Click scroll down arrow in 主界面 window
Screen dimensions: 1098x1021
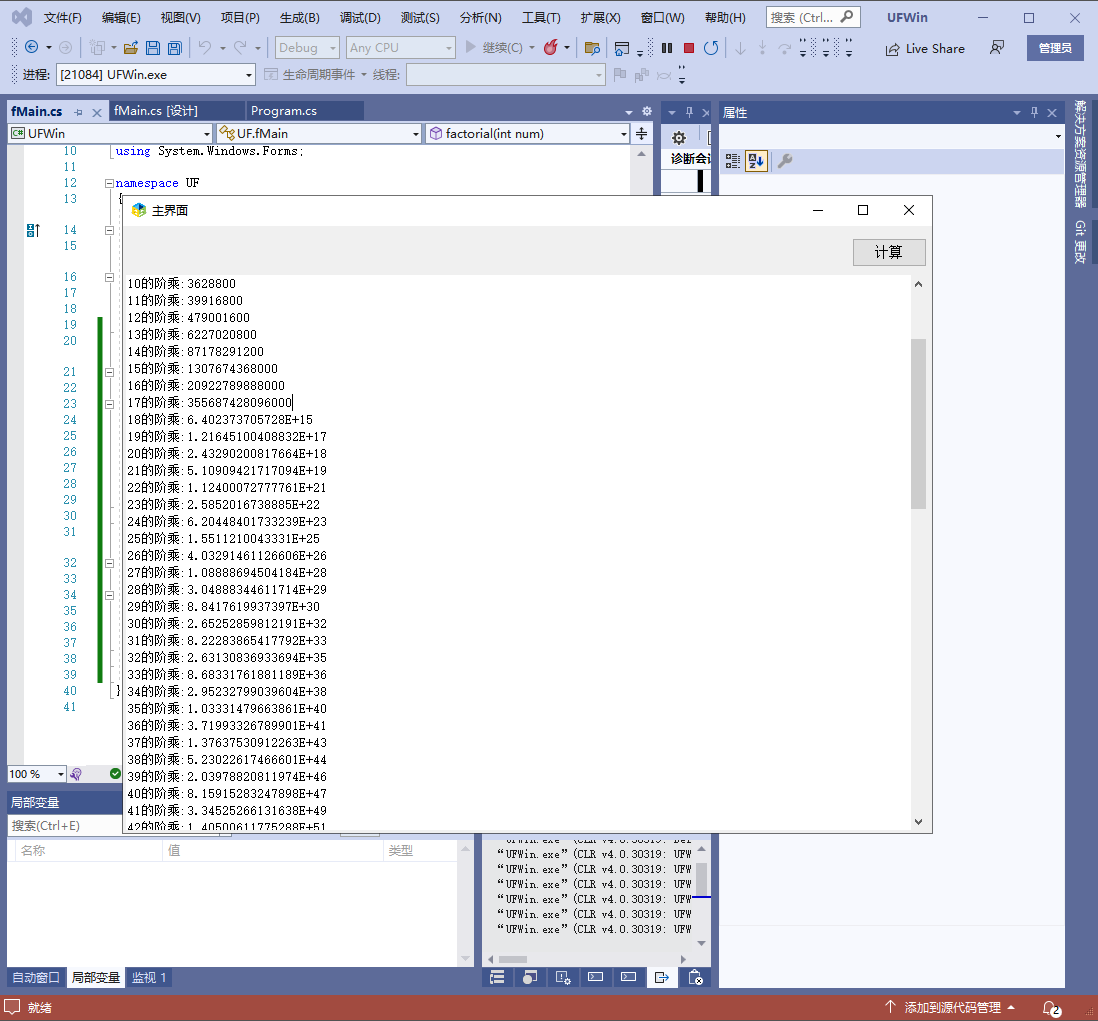[x=918, y=822]
